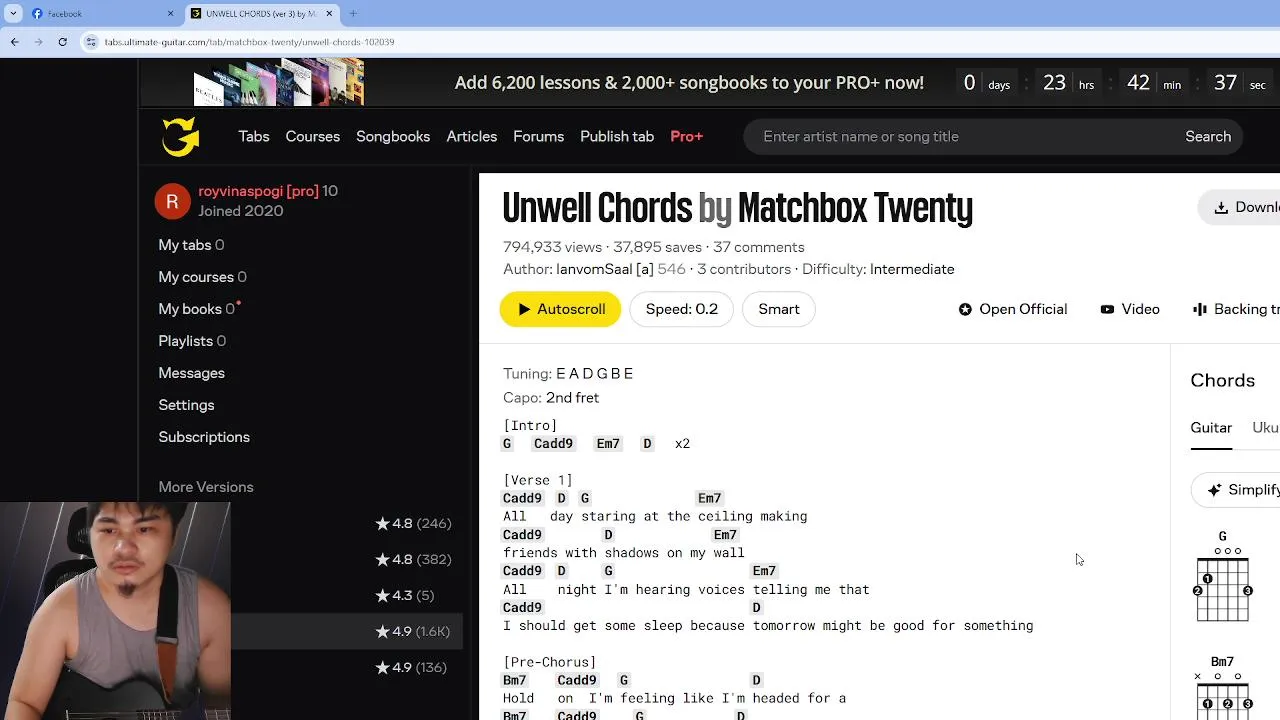1280x720 pixels.
Task: Open the site info icon in address bar
Action: [91, 42]
